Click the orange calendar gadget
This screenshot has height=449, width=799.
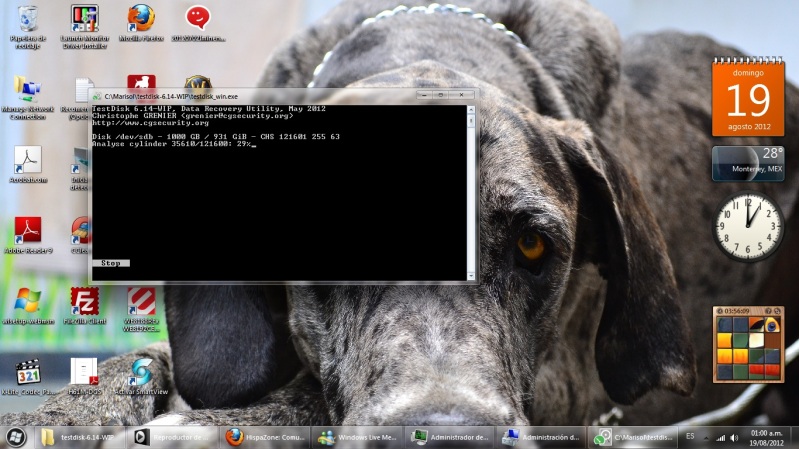(x=747, y=97)
